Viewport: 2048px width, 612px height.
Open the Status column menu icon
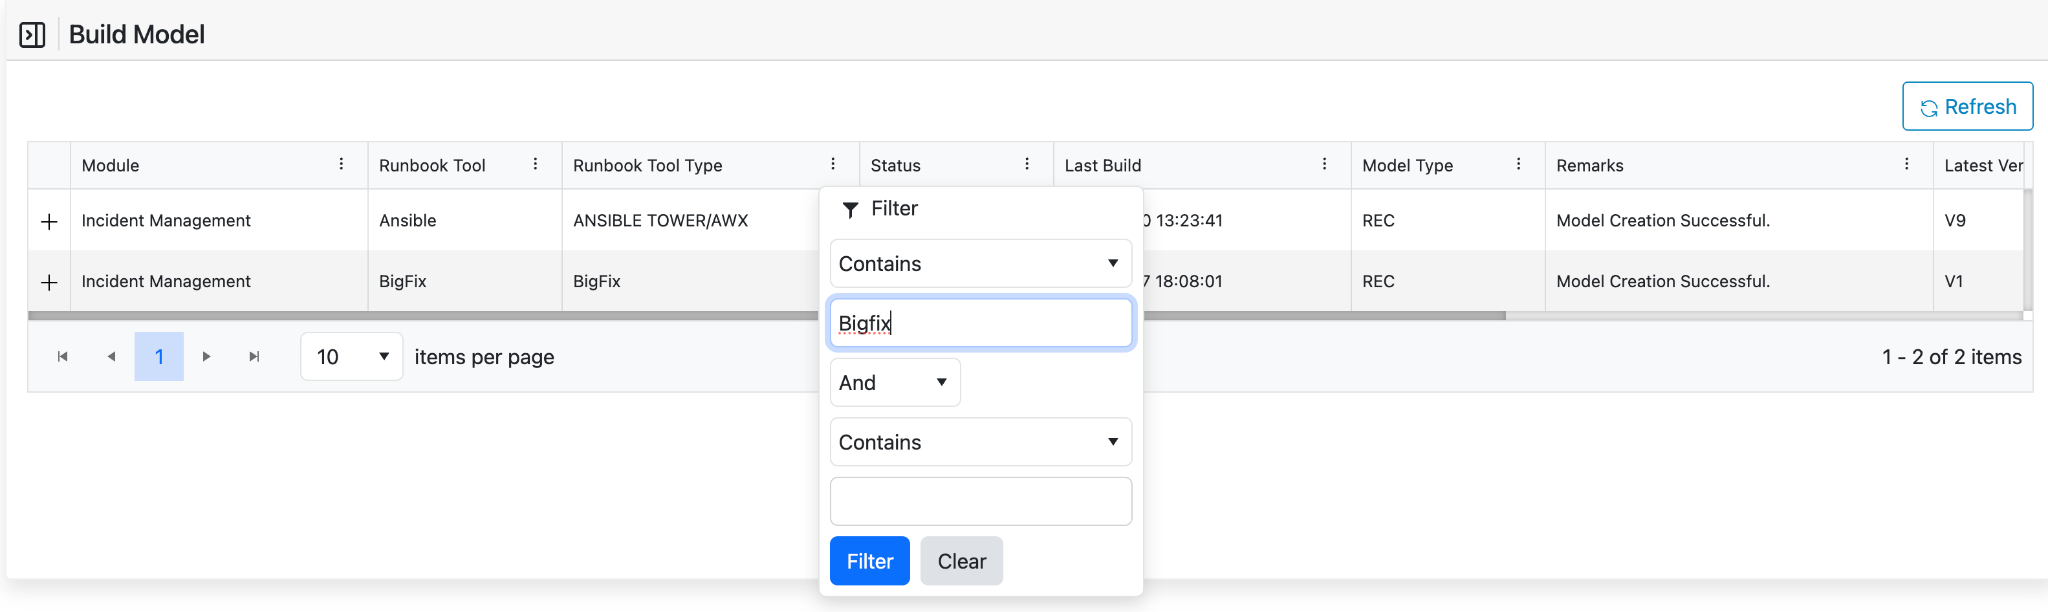(x=1027, y=164)
